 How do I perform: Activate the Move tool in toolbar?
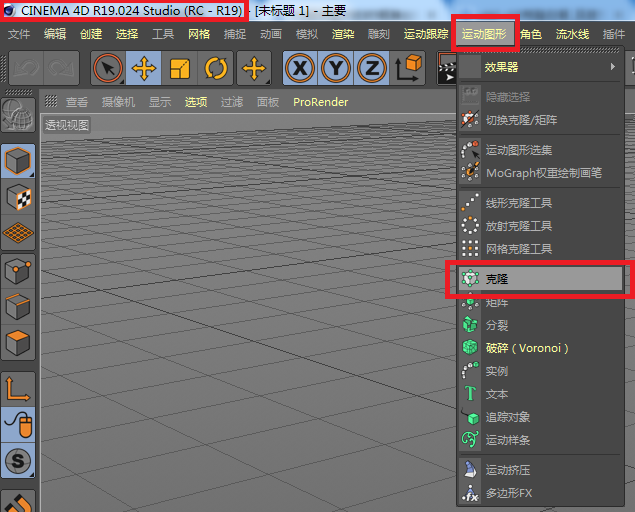pyautogui.click(x=143, y=68)
